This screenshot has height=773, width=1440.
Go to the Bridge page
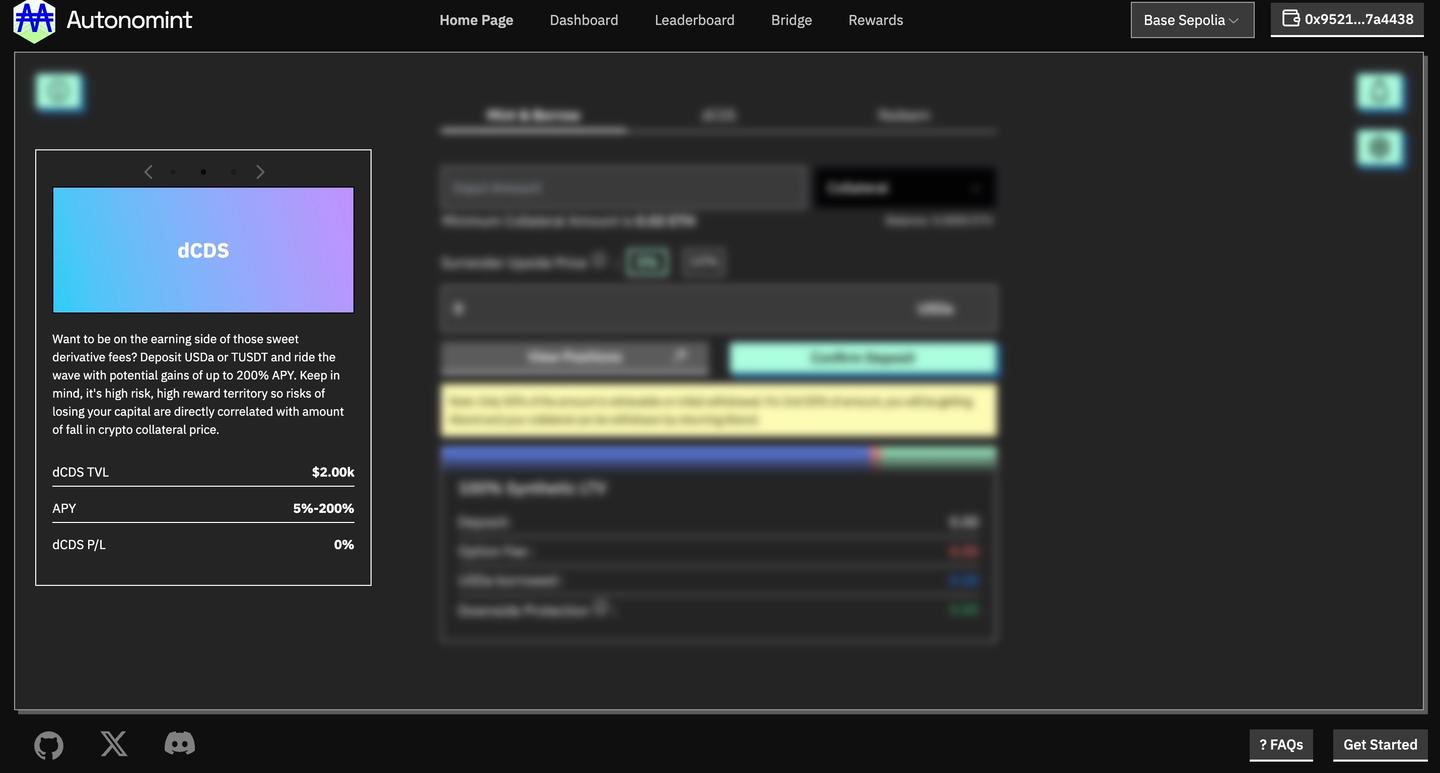pyautogui.click(x=791, y=20)
